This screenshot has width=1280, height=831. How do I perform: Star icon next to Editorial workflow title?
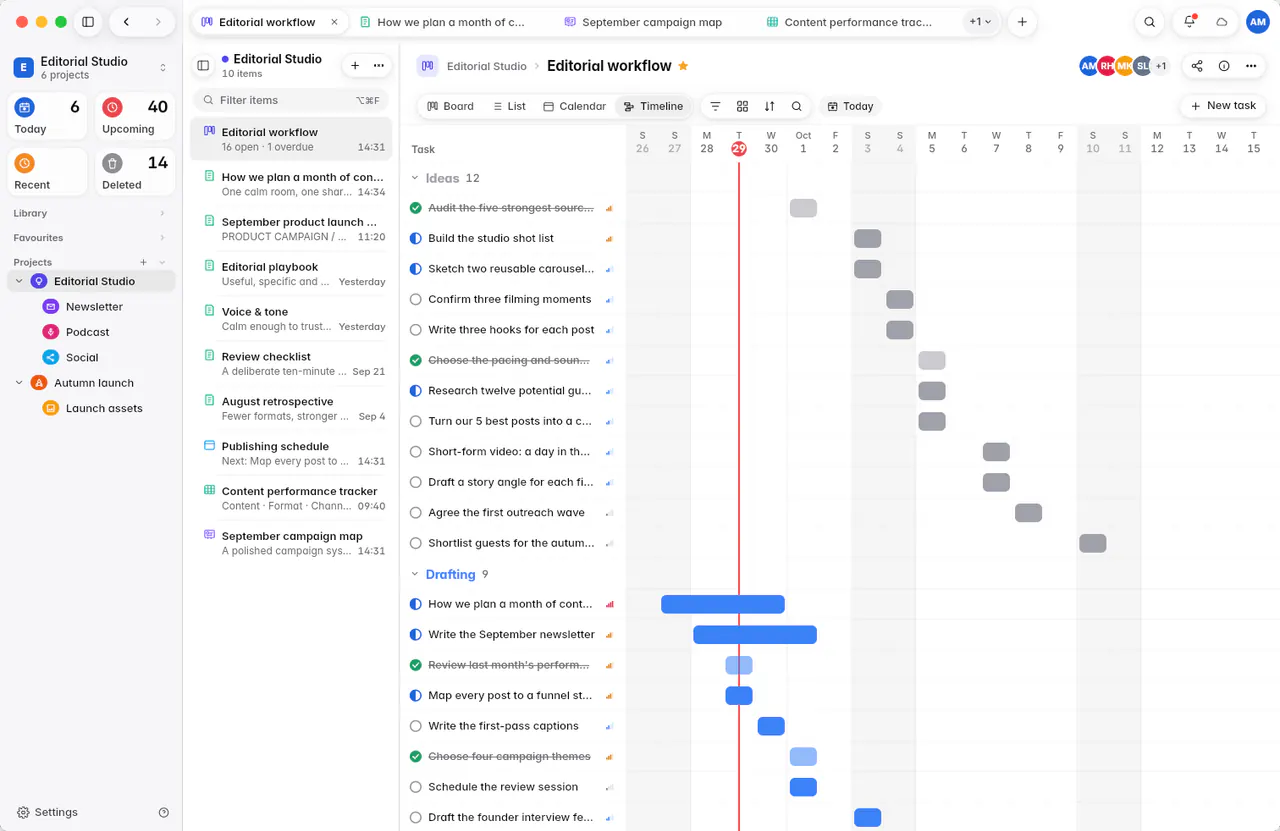point(683,66)
